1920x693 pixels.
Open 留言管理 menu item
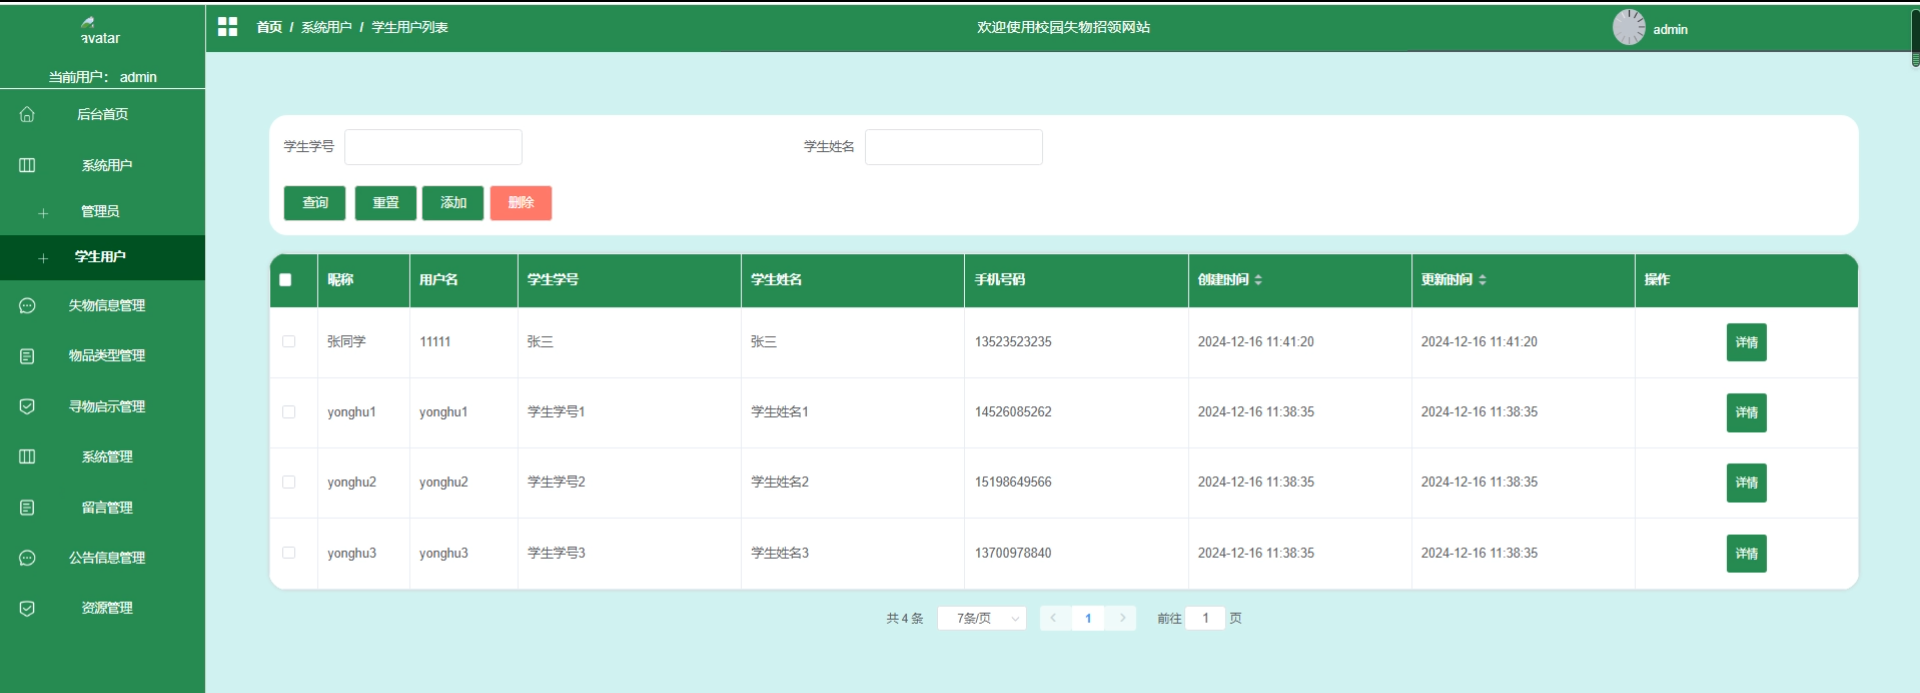pos(102,507)
